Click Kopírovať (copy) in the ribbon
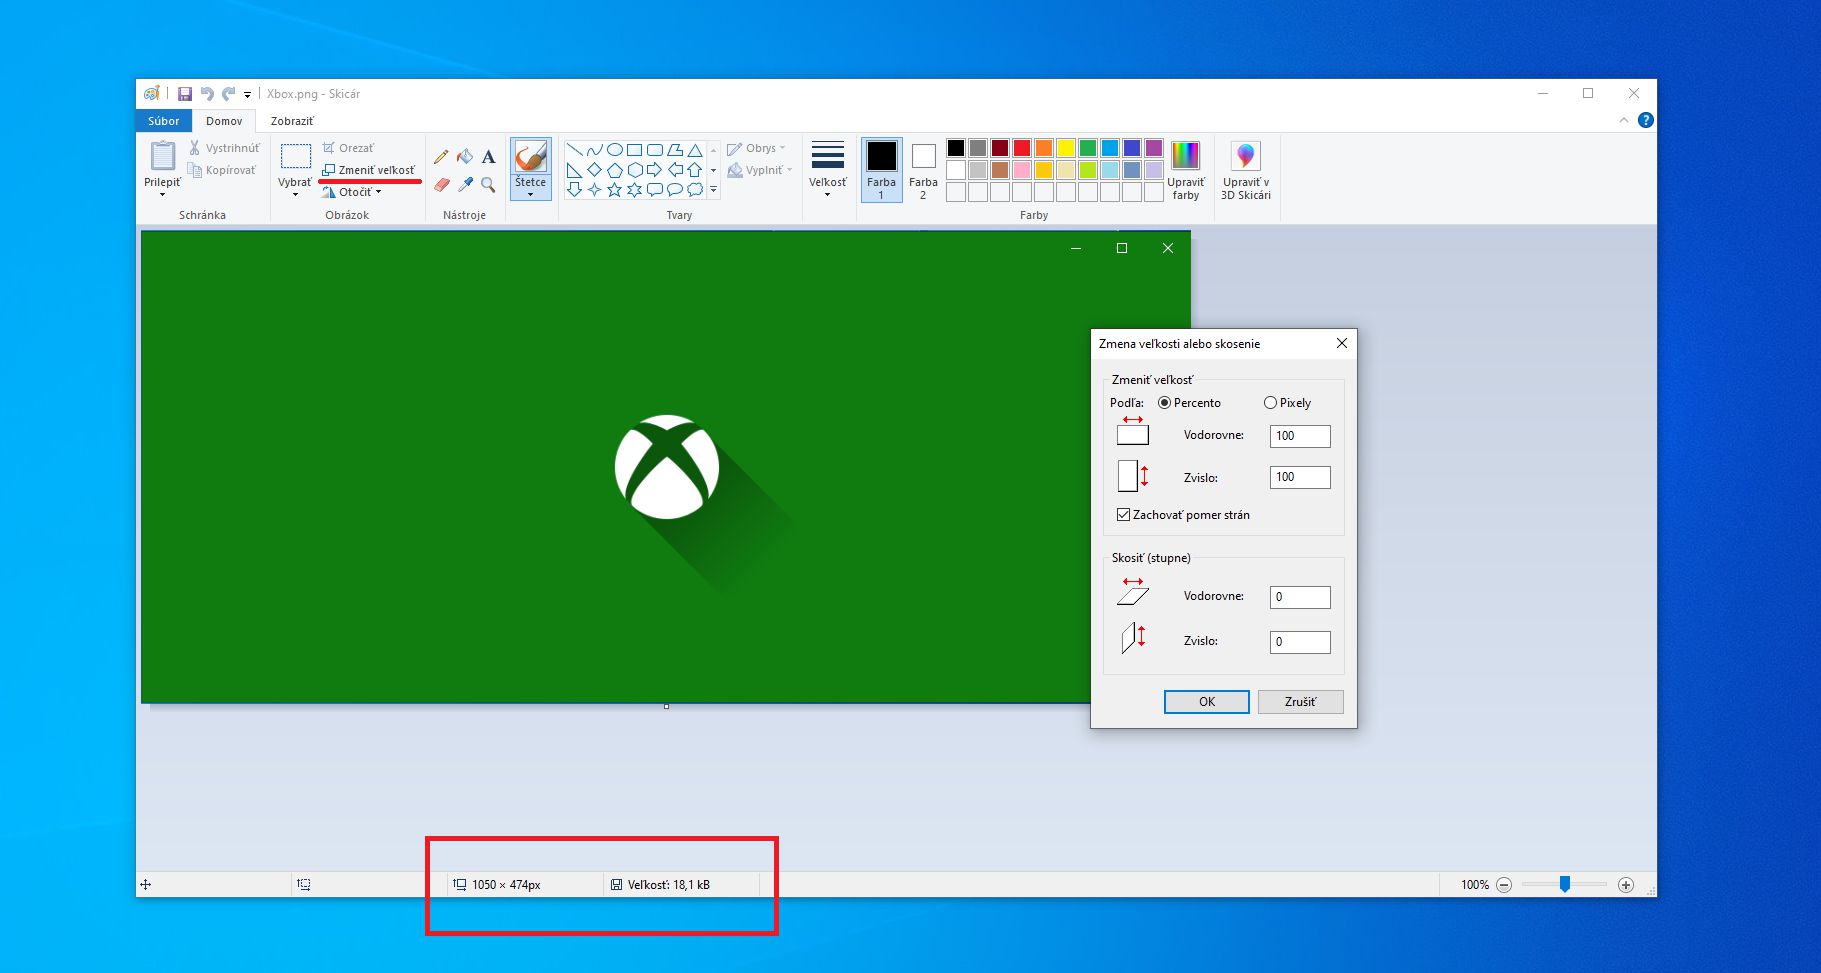1821x973 pixels. click(x=222, y=170)
